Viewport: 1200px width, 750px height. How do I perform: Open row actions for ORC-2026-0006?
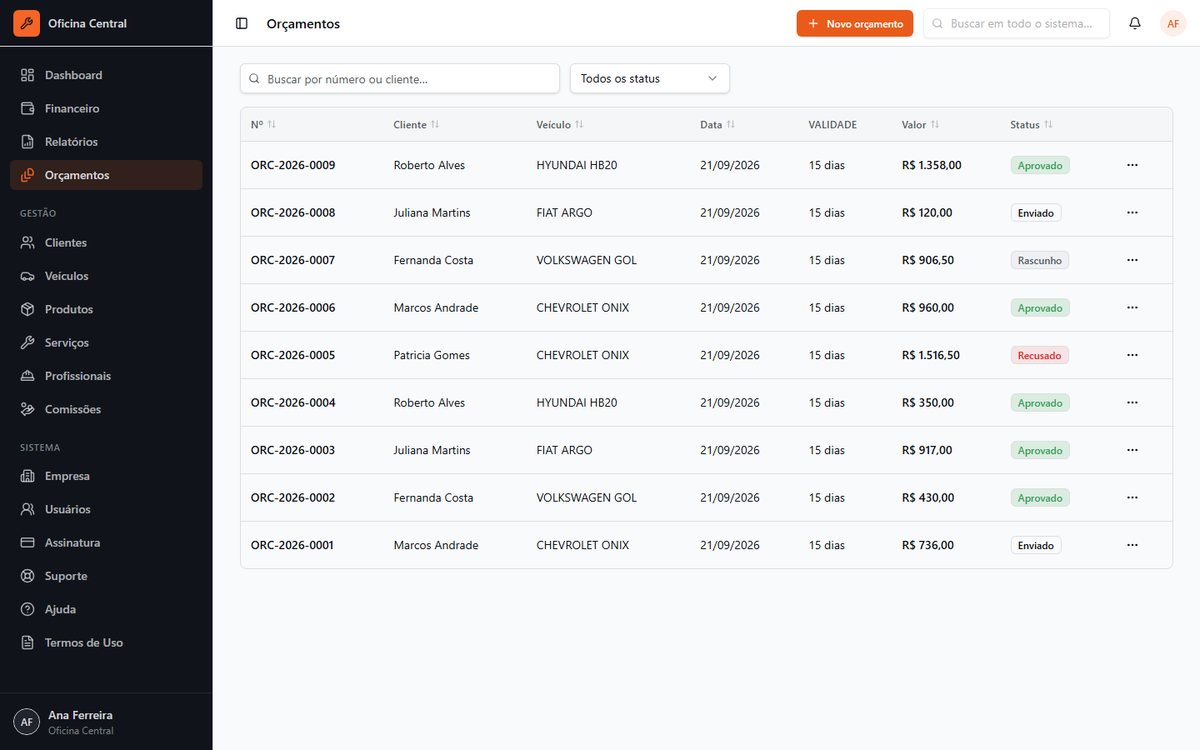point(1132,308)
